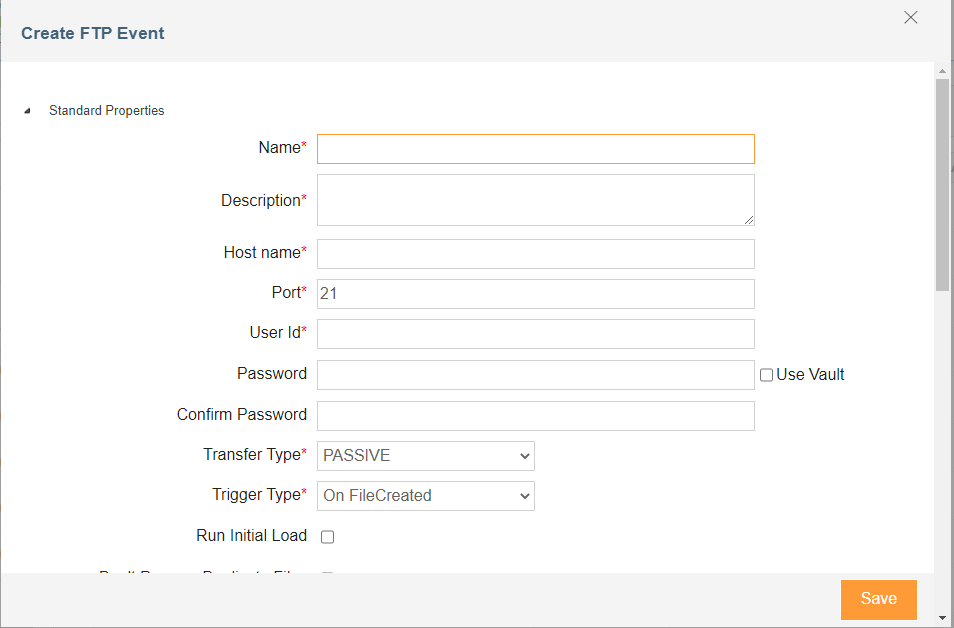Image resolution: width=954 pixels, height=628 pixels.
Task: Save the FTP event
Action: (x=879, y=599)
